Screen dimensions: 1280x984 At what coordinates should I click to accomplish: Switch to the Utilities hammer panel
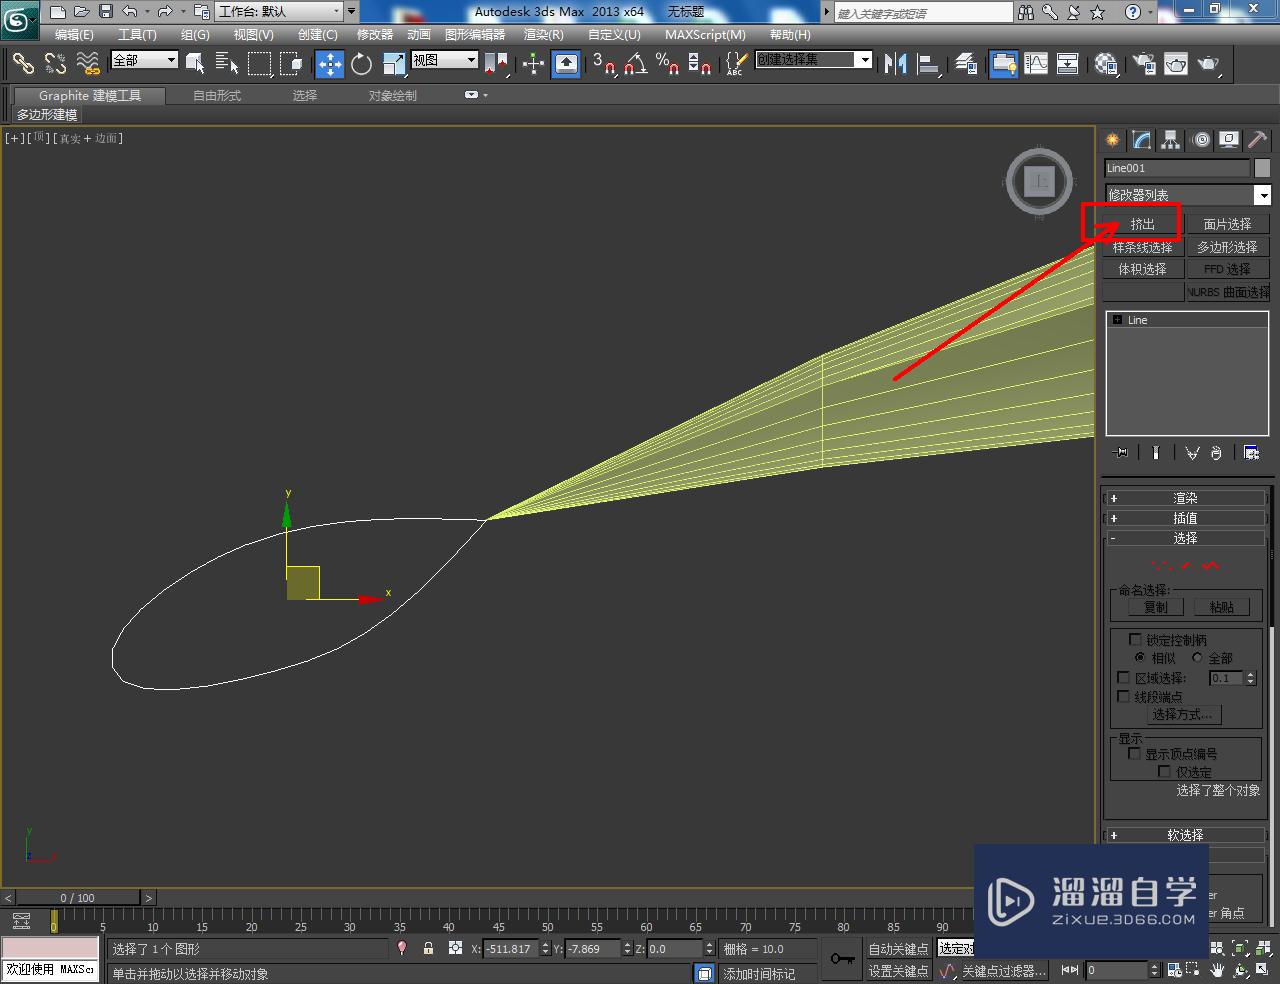1258,140
